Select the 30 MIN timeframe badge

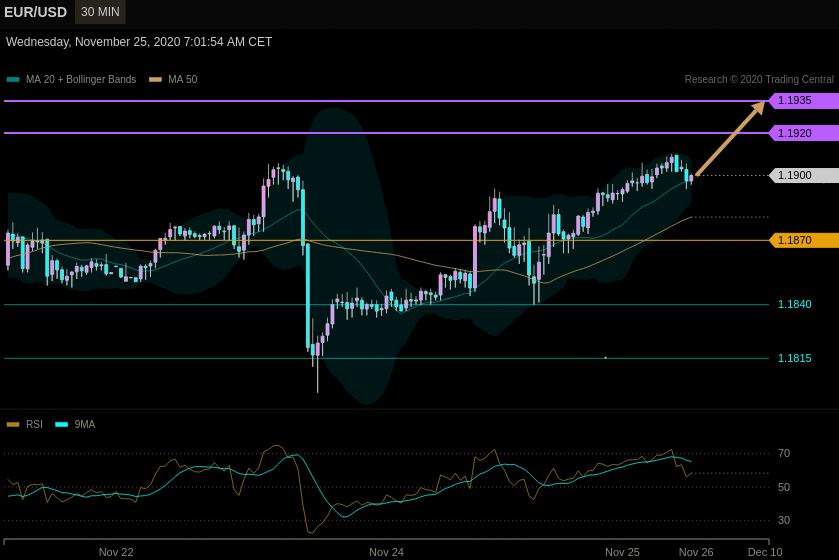tap(100, 12)
